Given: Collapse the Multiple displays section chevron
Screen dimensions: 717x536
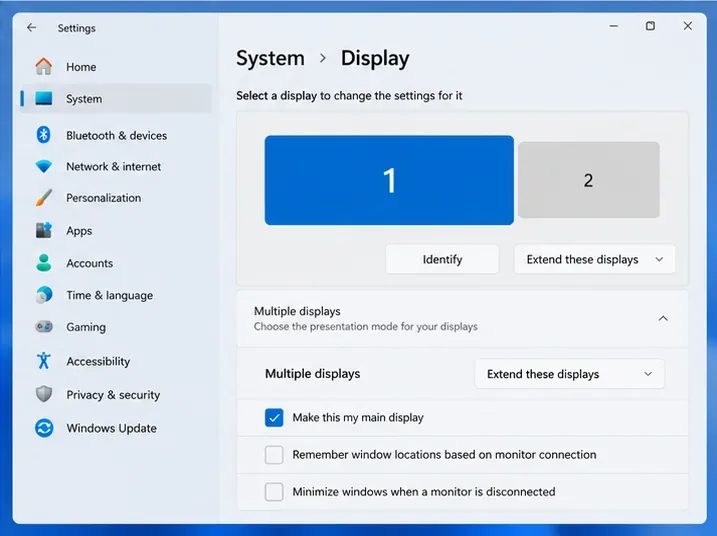Looking at the screenshot, I should pos(663,318).
